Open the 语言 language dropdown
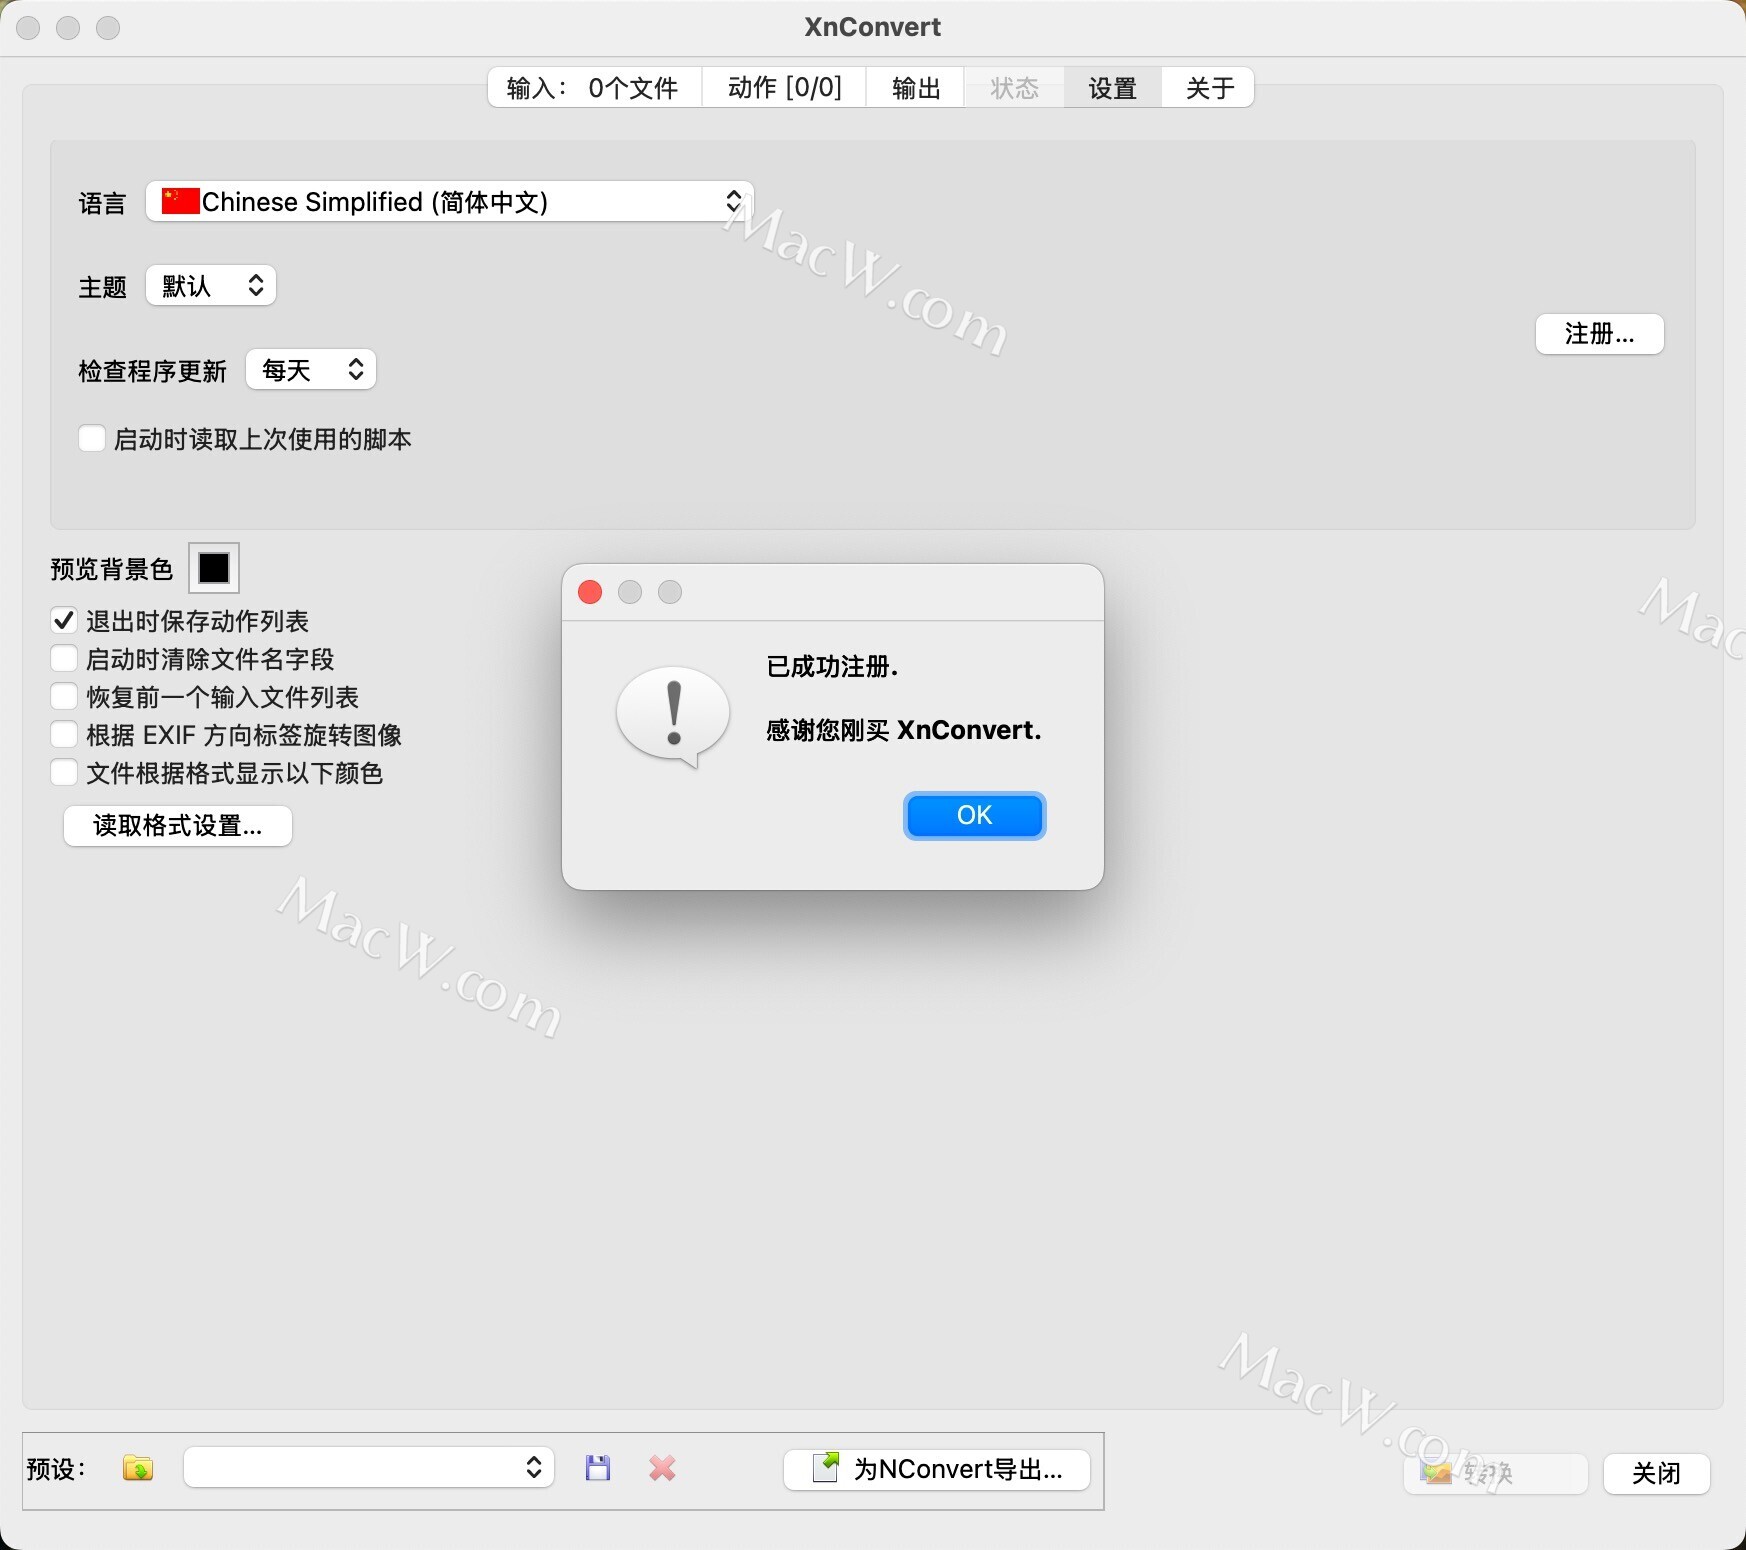 450,201
